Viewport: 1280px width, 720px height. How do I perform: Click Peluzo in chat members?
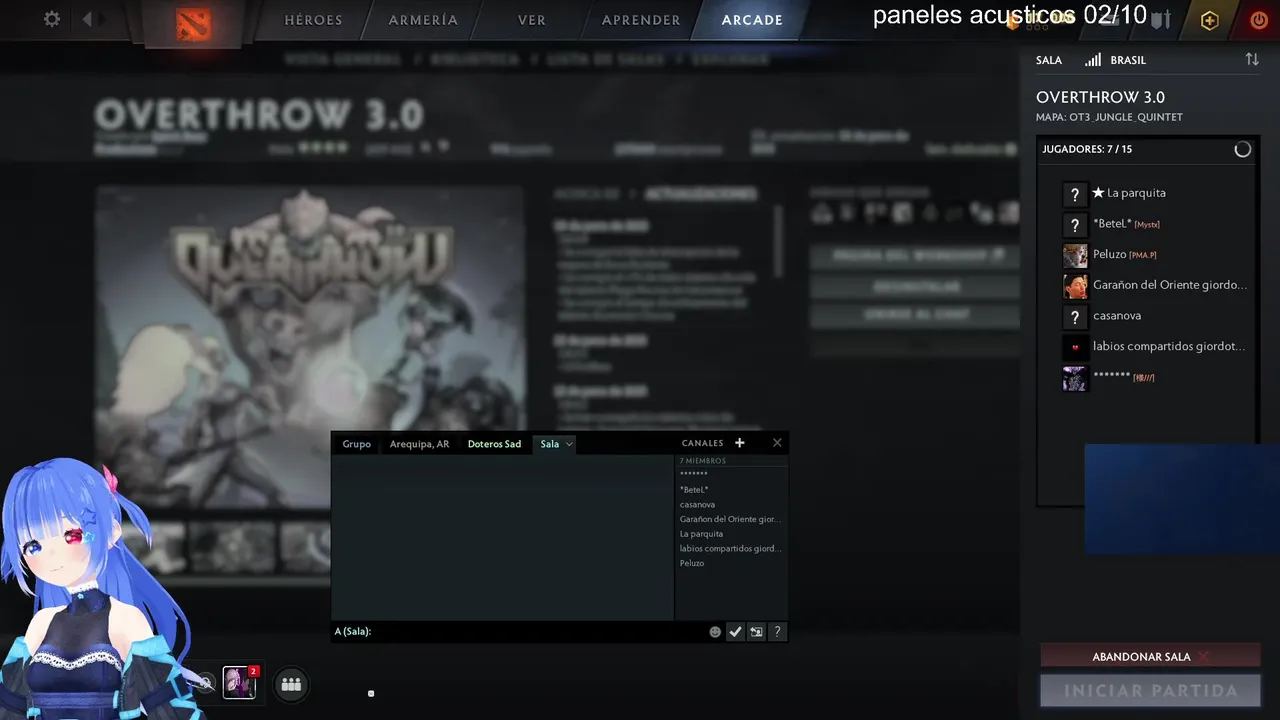coord(692,563)
